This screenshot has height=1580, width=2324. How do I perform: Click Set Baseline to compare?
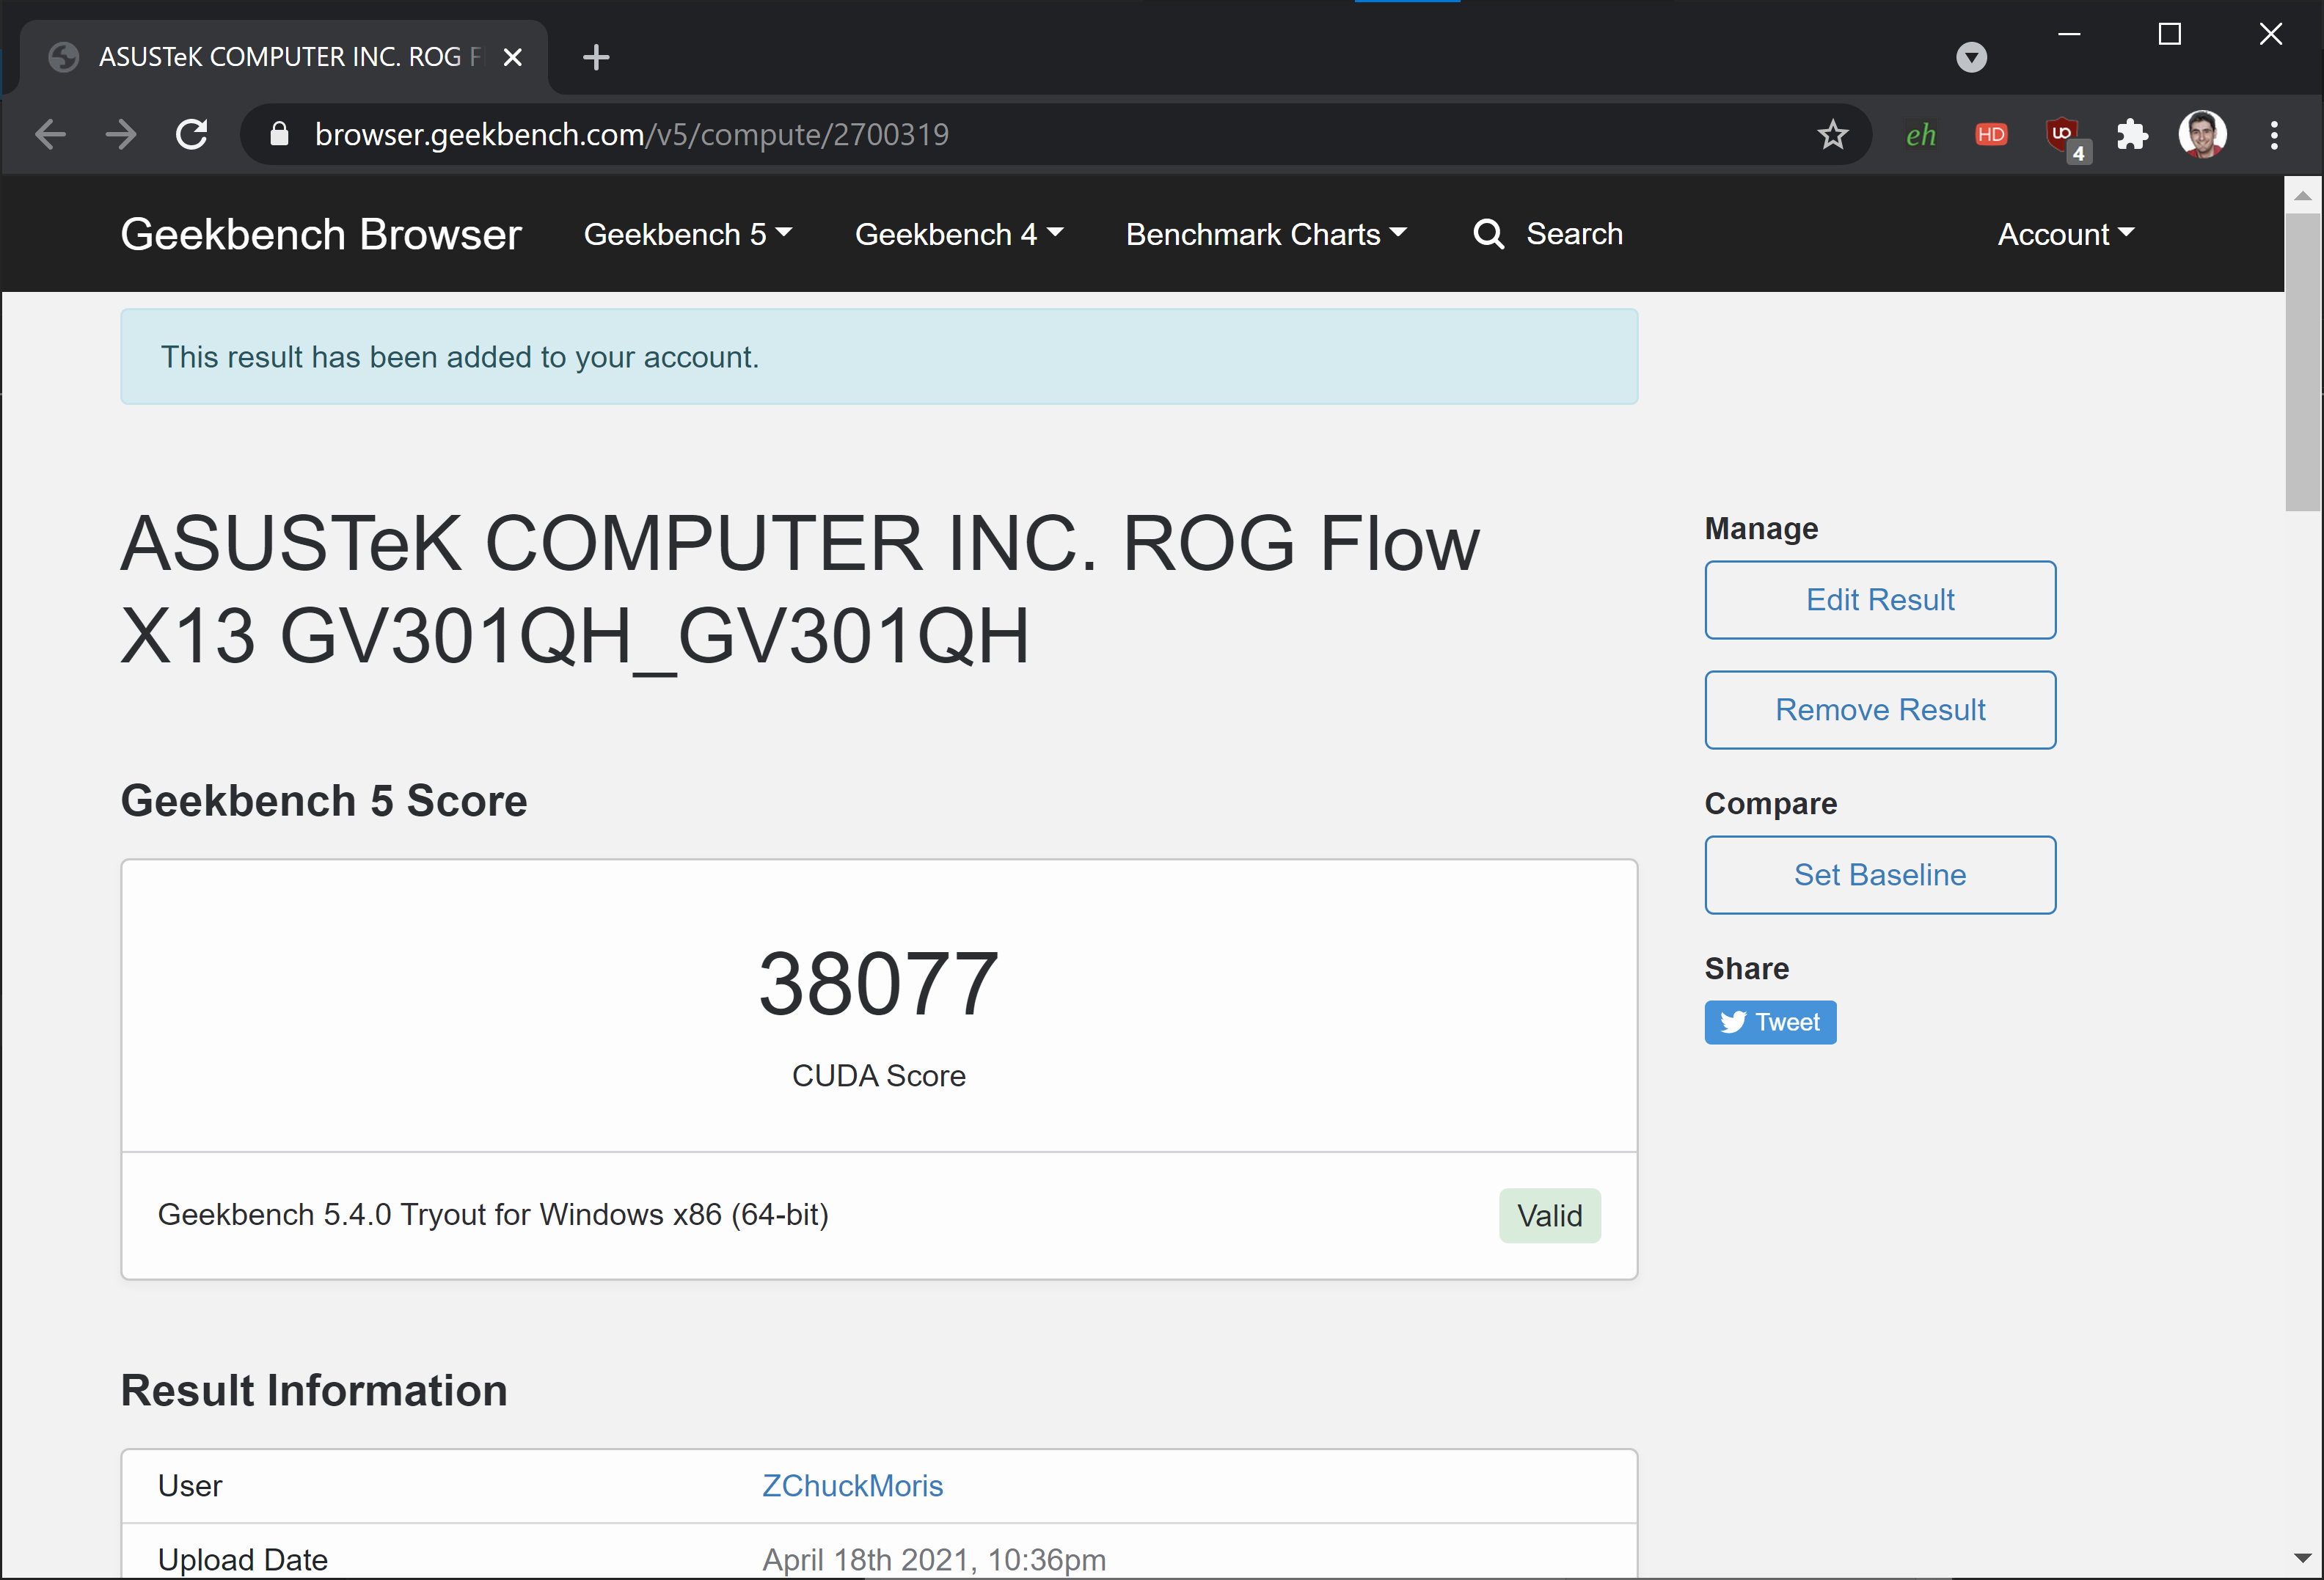[x=1879, y=874]
